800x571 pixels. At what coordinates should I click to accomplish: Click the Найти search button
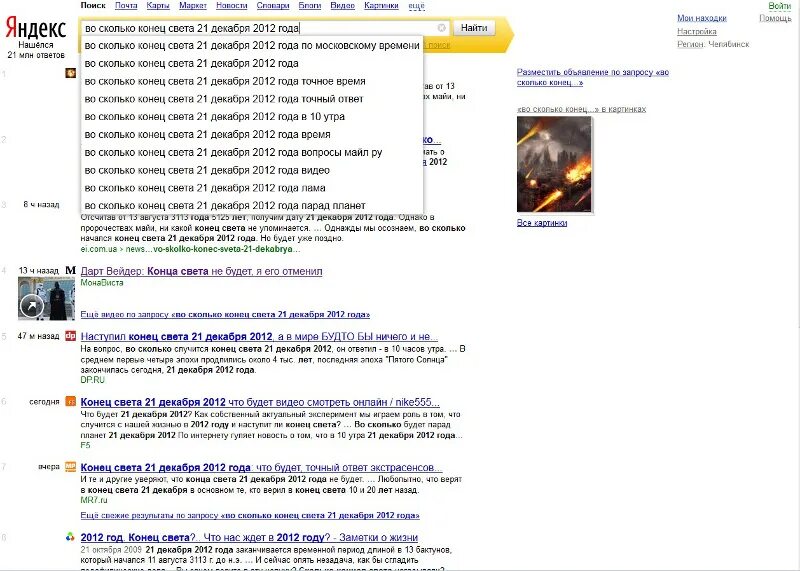pos(474,28)
